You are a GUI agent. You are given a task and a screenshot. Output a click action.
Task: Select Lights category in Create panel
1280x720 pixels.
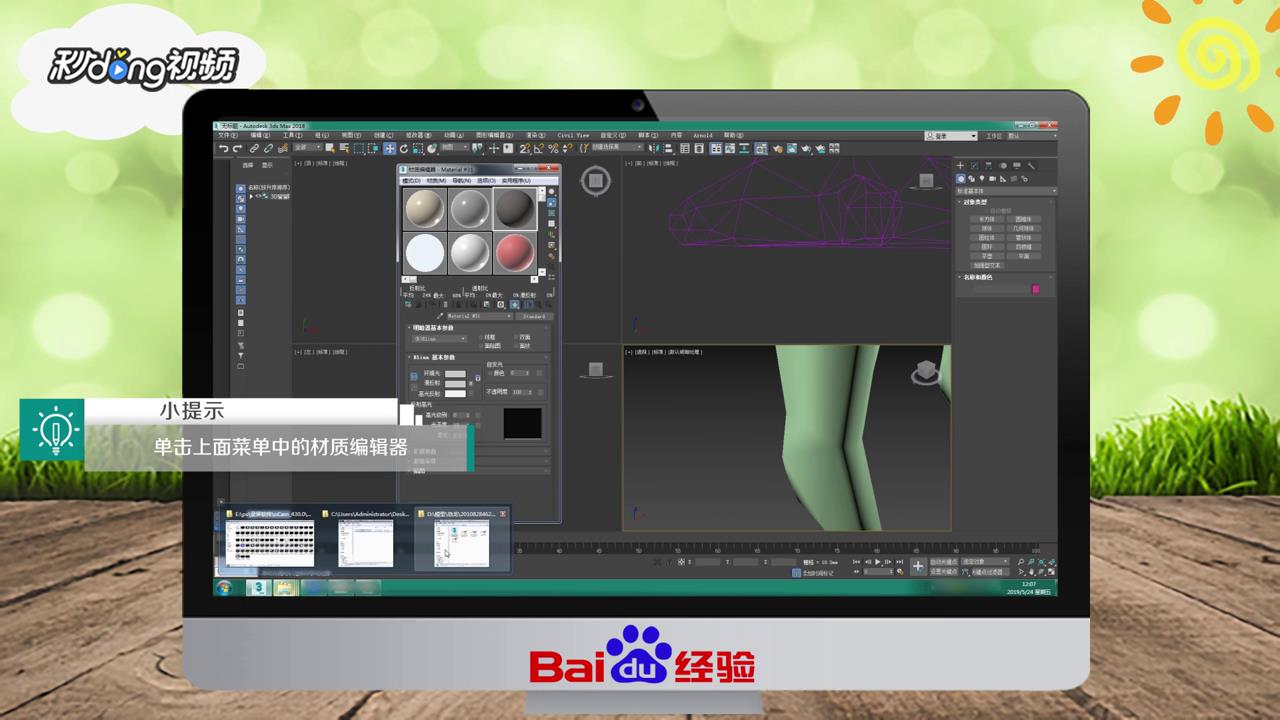(981, 179)
